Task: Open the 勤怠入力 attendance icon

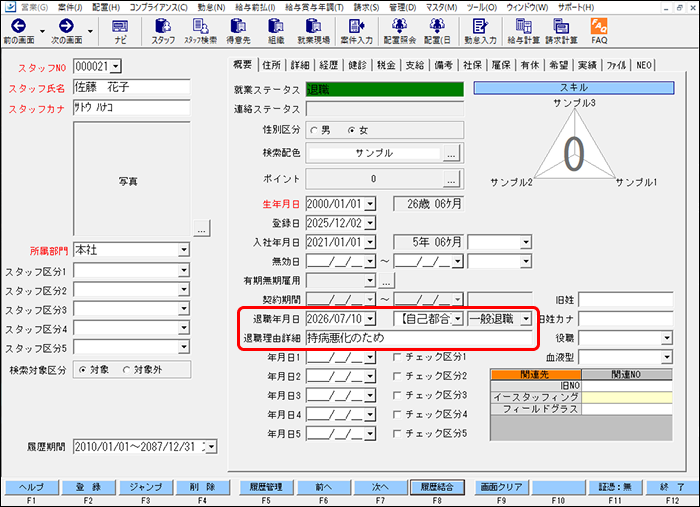Action: [480, 31]
